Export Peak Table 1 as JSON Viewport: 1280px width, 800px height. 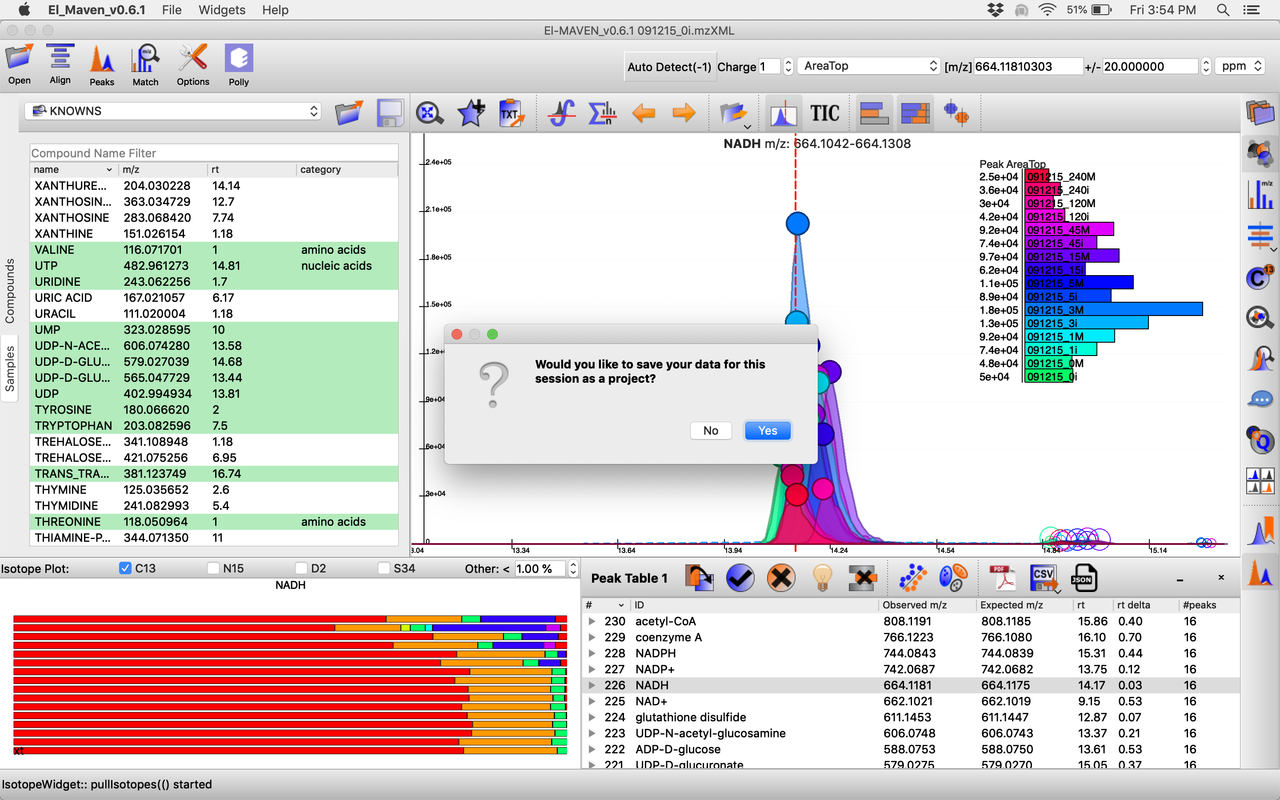pyautogui.click(x=1084, y=578)
